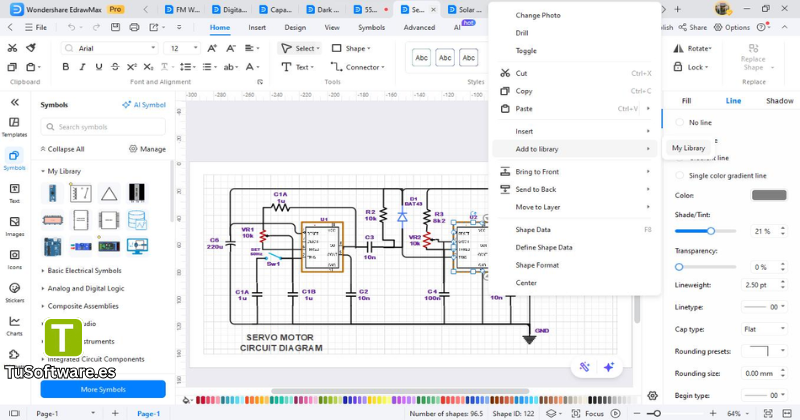Click the Share button

[x=693, y=27]
